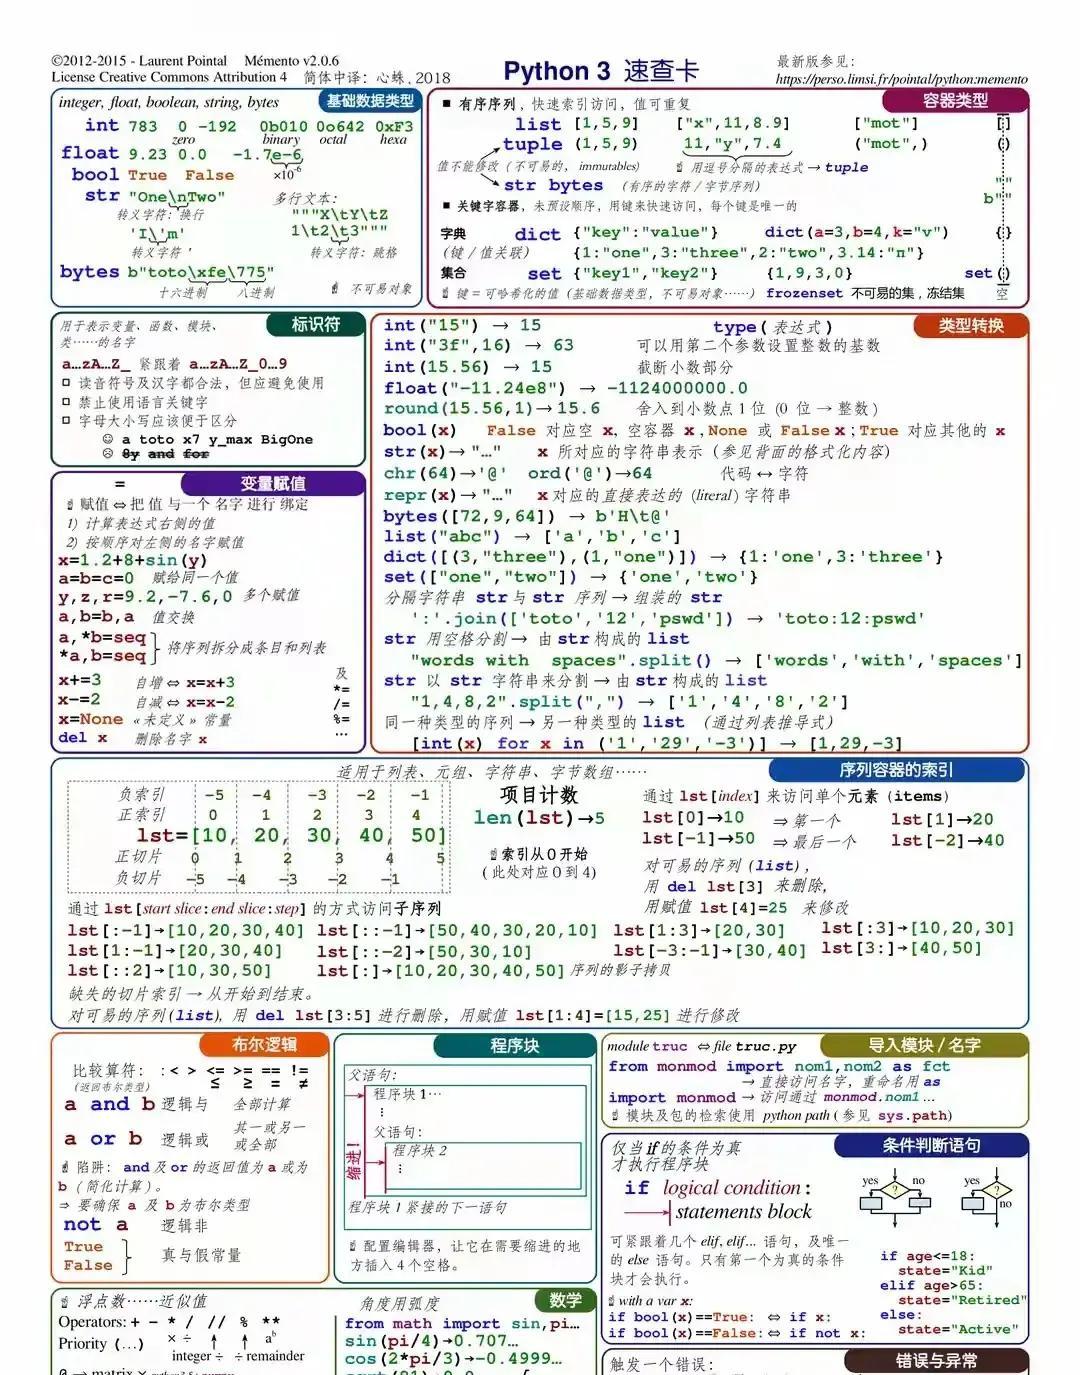This screenshot has height=1375, width=1080.
Task: Click the "Python 3 速查卡" title
Action: coord(601,71)
